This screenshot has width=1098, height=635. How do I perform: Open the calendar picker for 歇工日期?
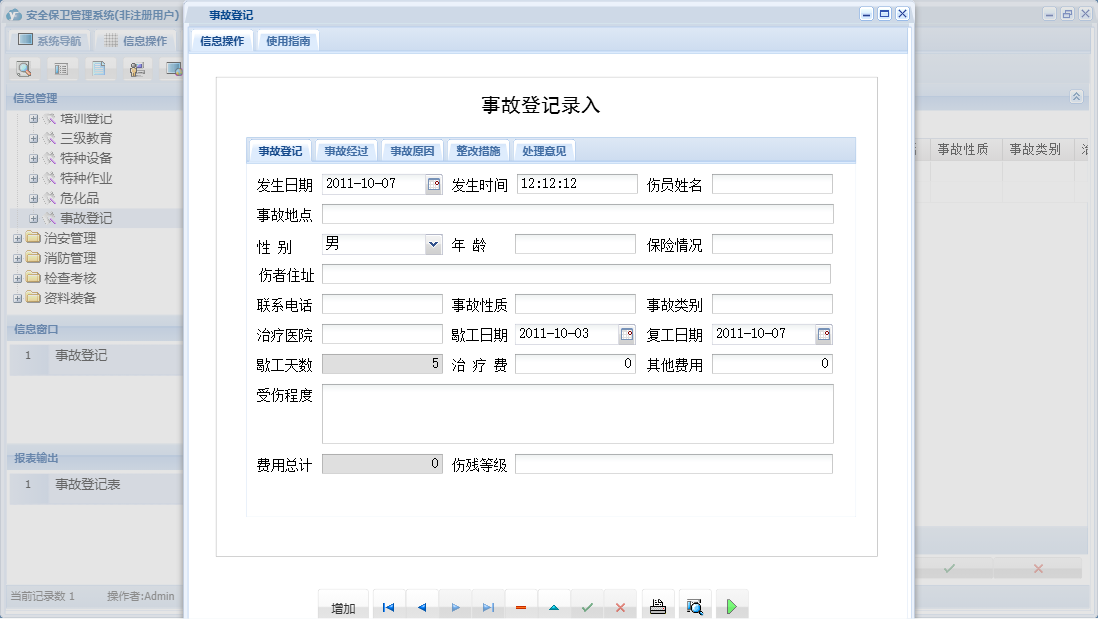tap(625, 333)
